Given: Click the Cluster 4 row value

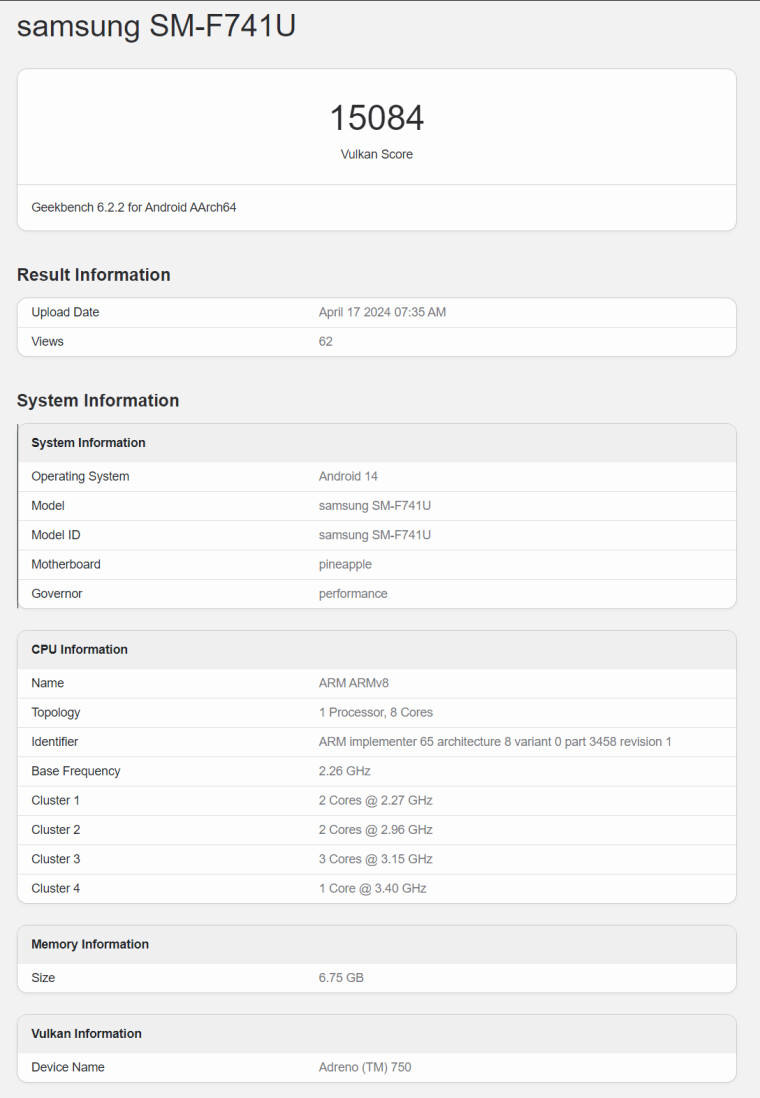Looking at the screenshot, I should click(x=373, y=888).
